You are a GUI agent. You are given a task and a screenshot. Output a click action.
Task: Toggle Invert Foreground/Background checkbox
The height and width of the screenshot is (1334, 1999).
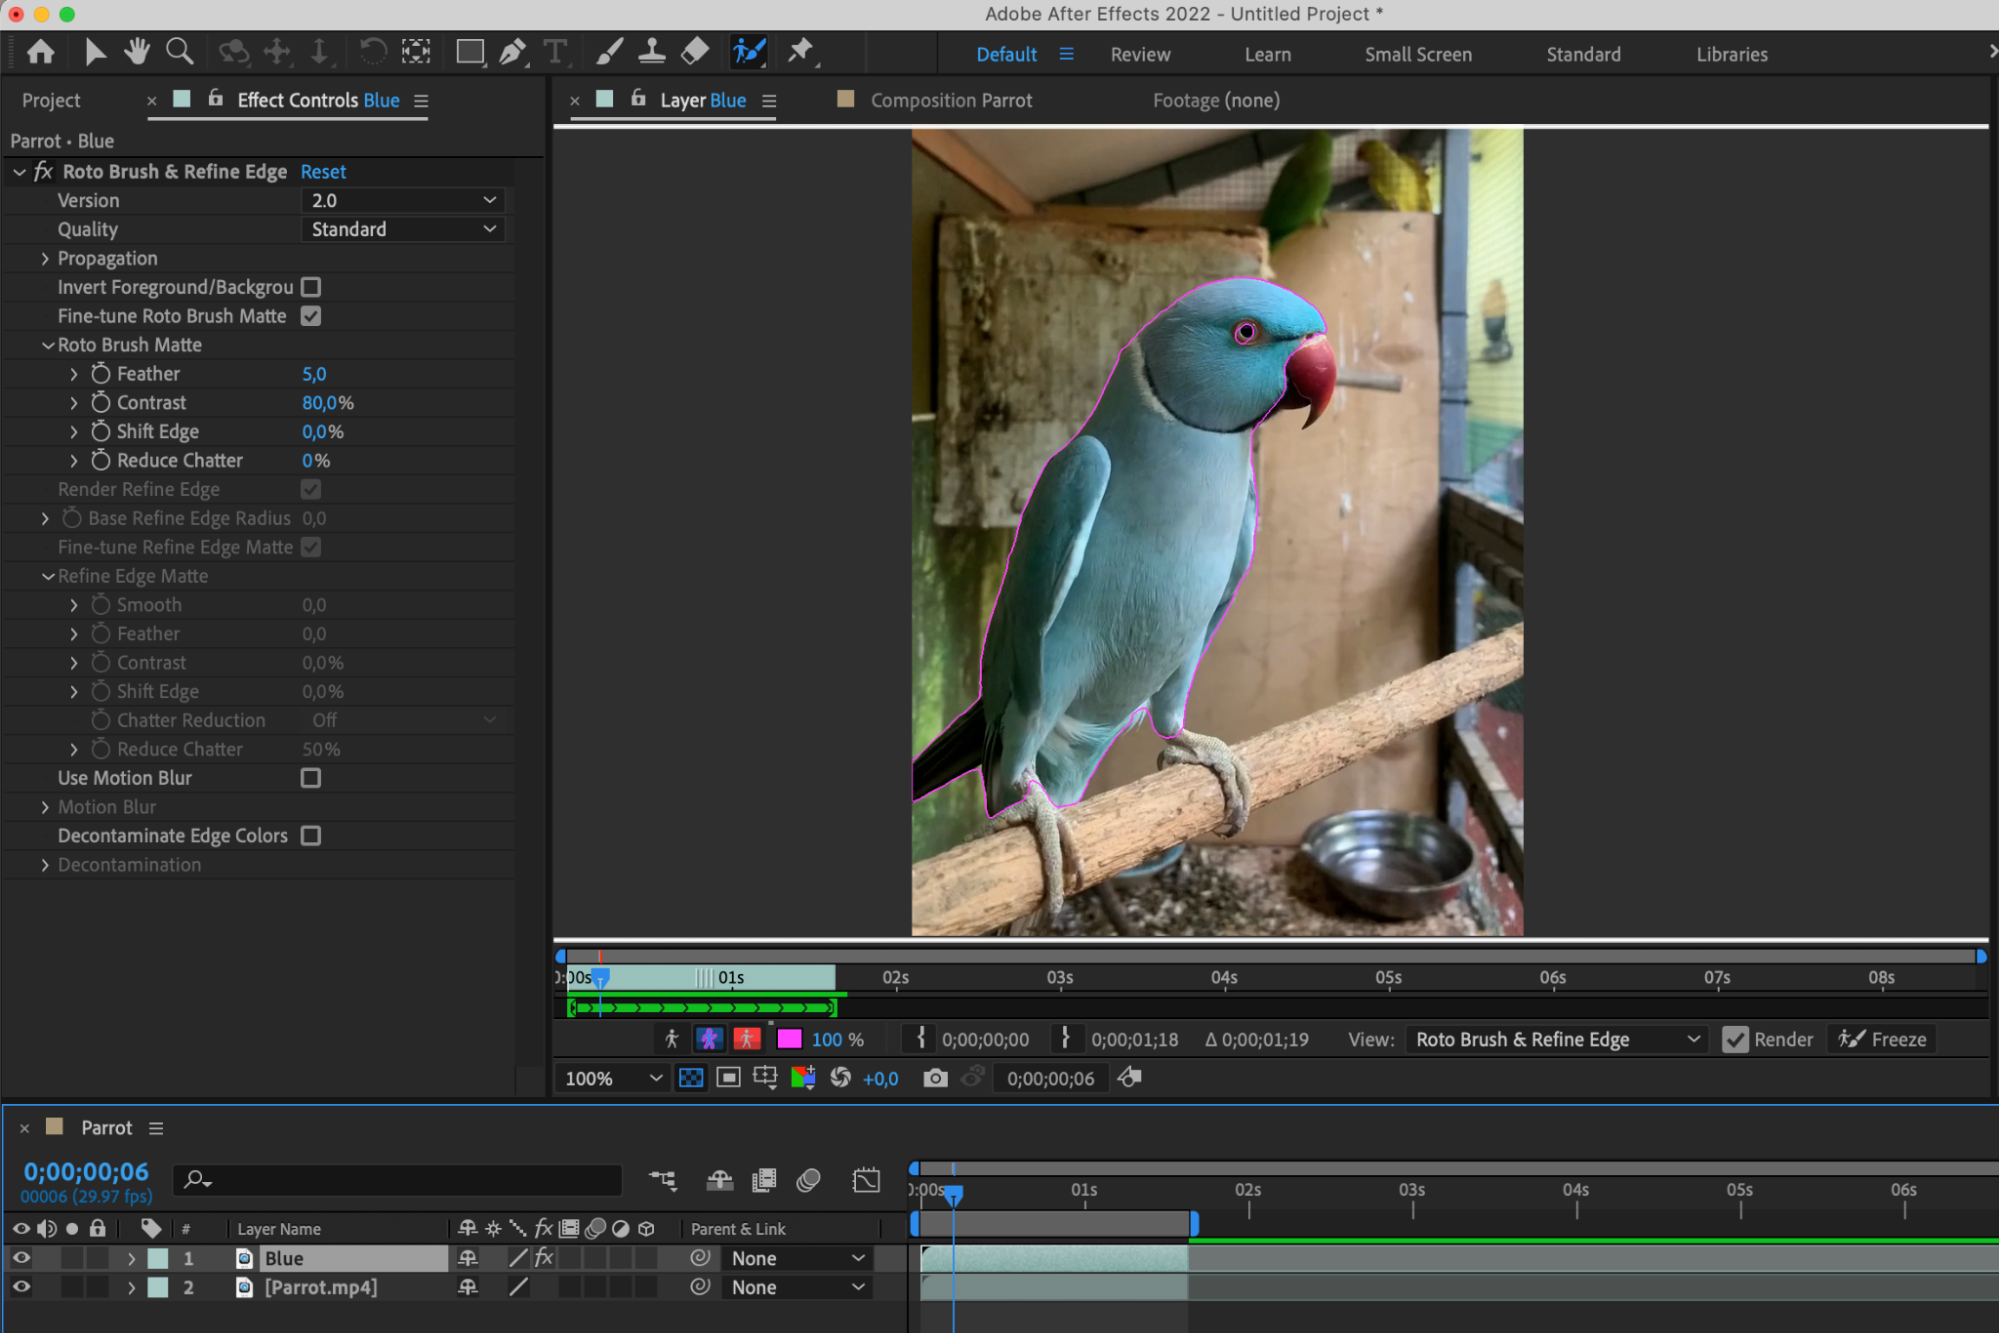click(311, 287)
